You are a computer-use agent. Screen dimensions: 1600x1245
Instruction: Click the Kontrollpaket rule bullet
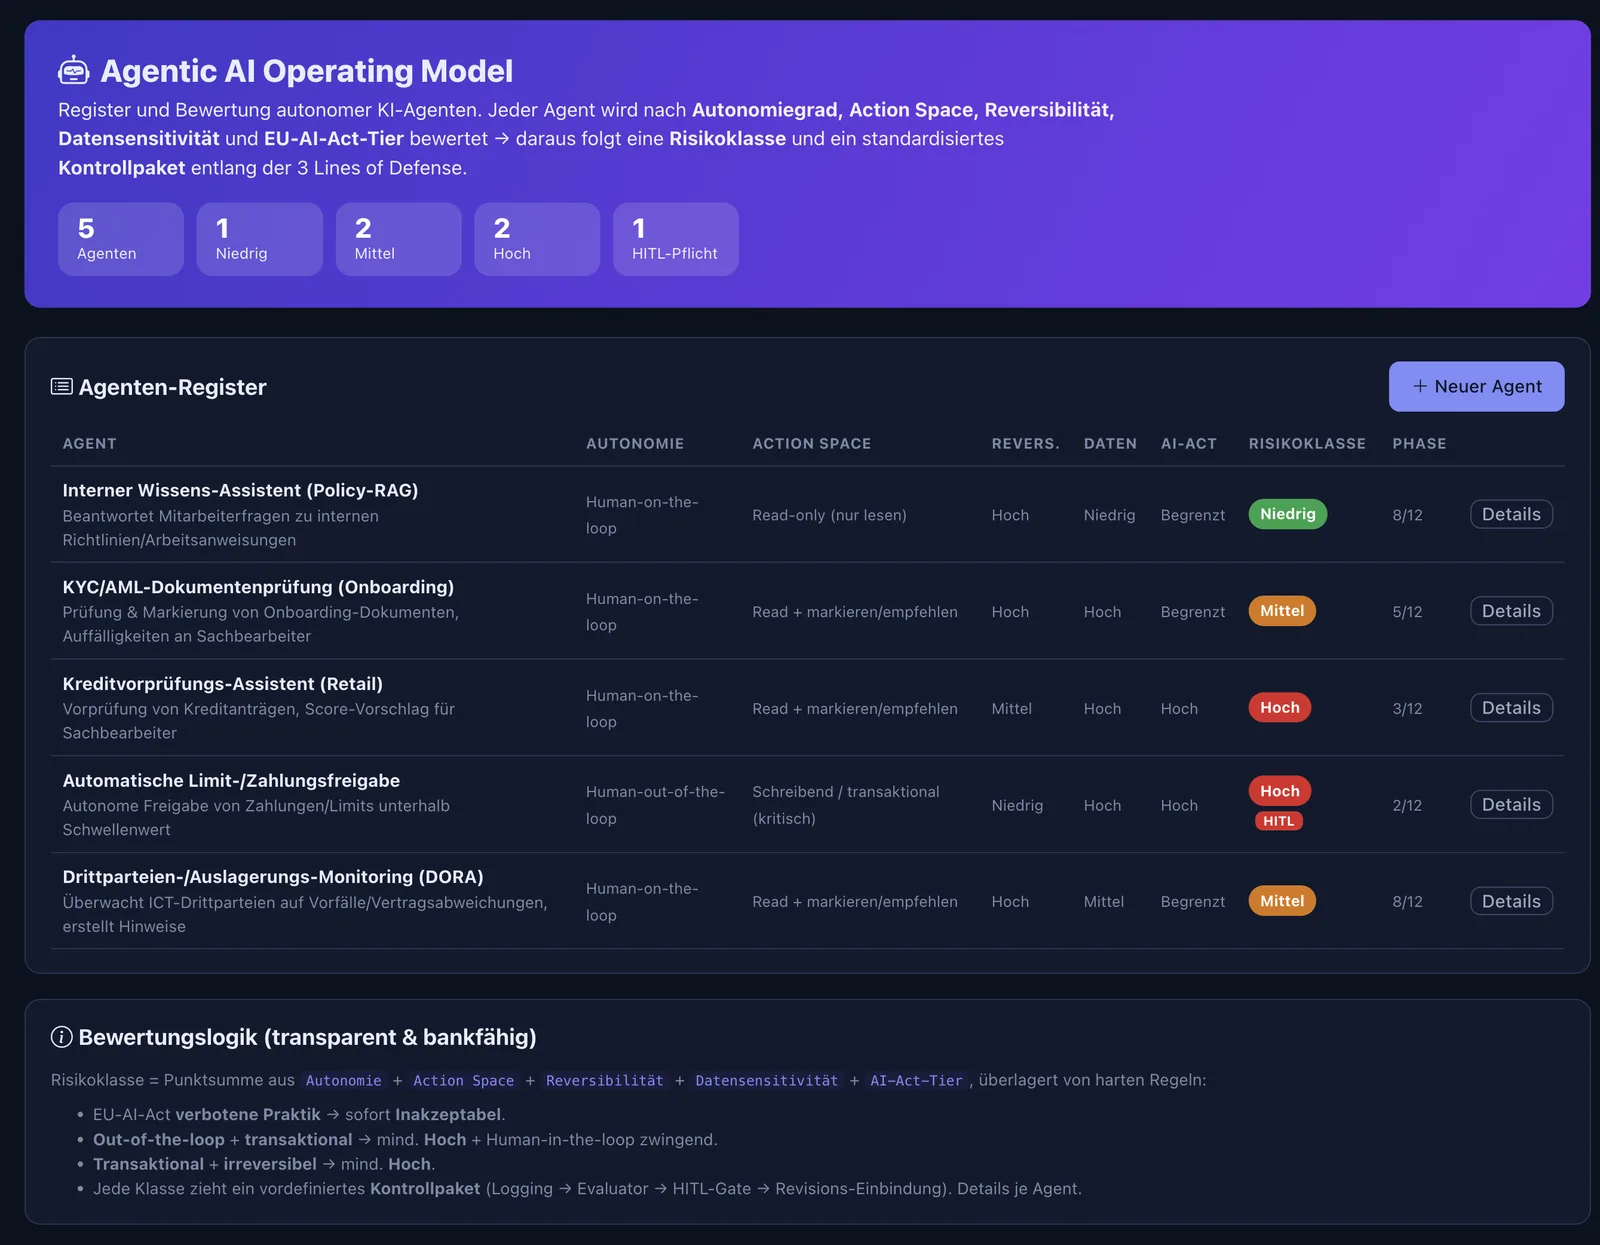click(587, 1189)
